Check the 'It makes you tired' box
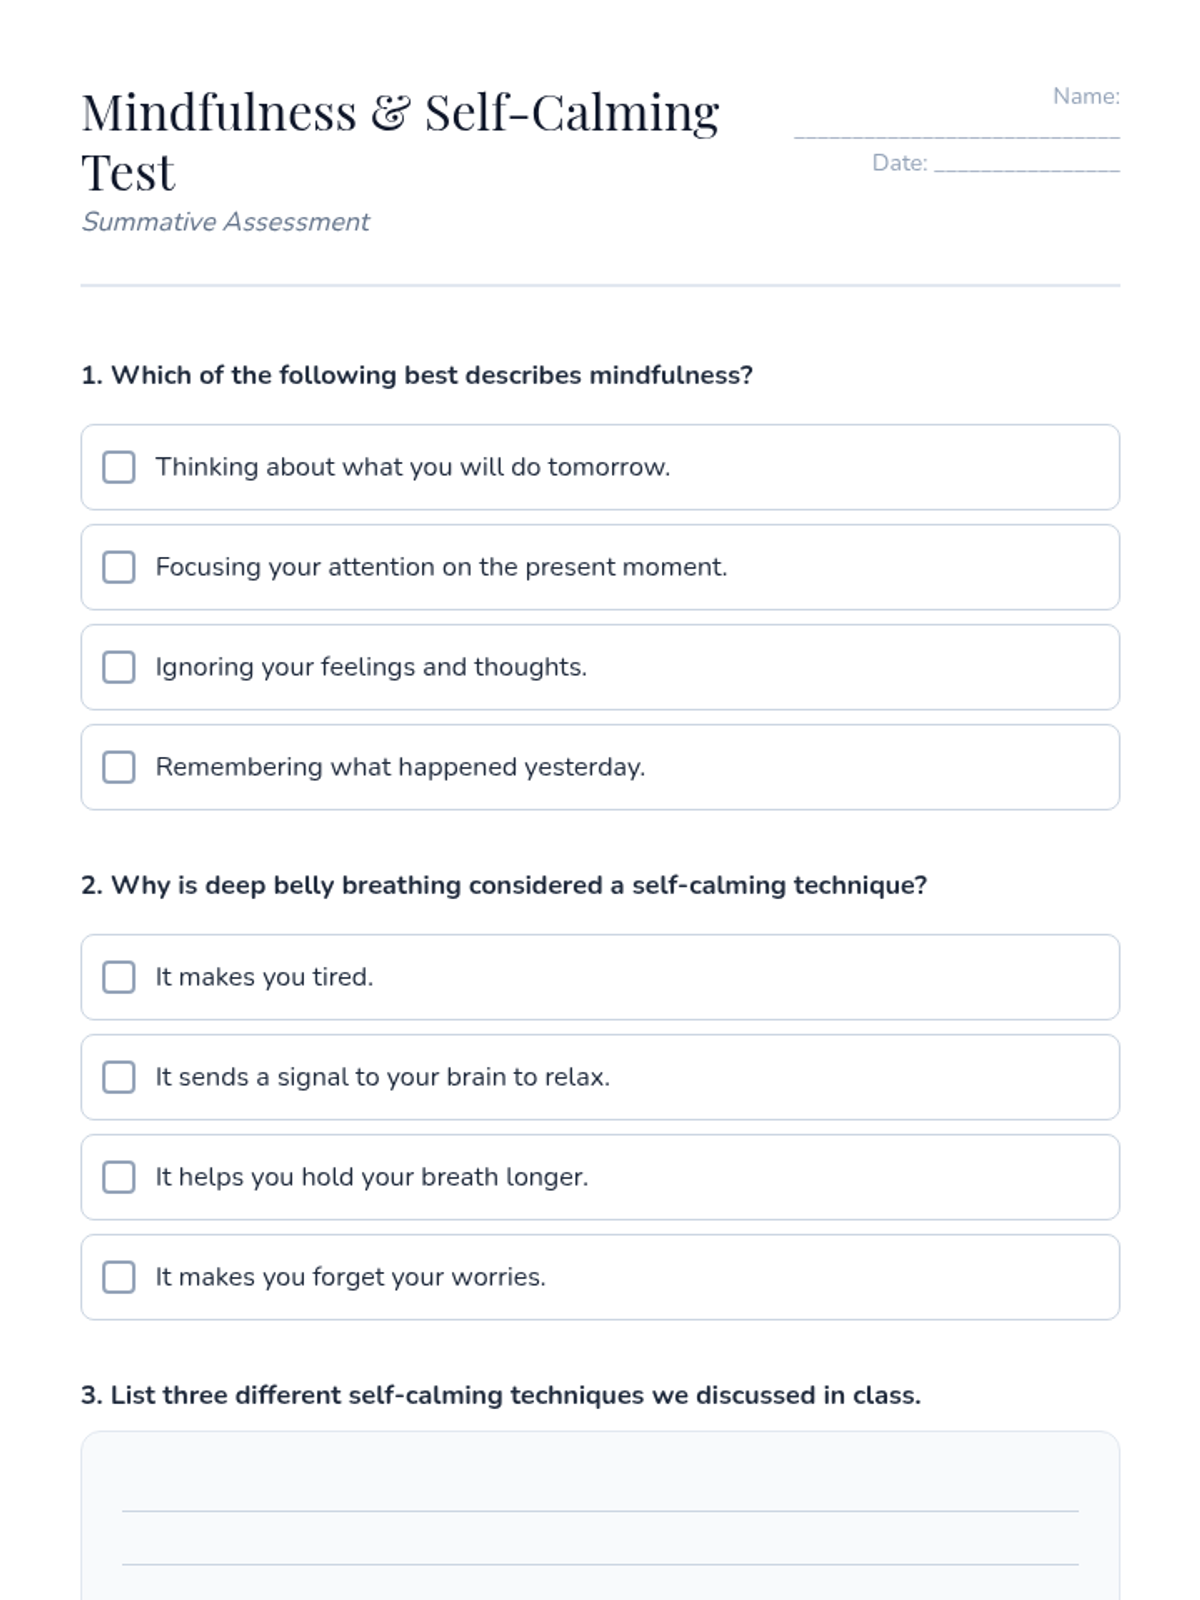The width and height of the screenshot is (1200, 1600). pyautogui.click(x=119, y=977)
